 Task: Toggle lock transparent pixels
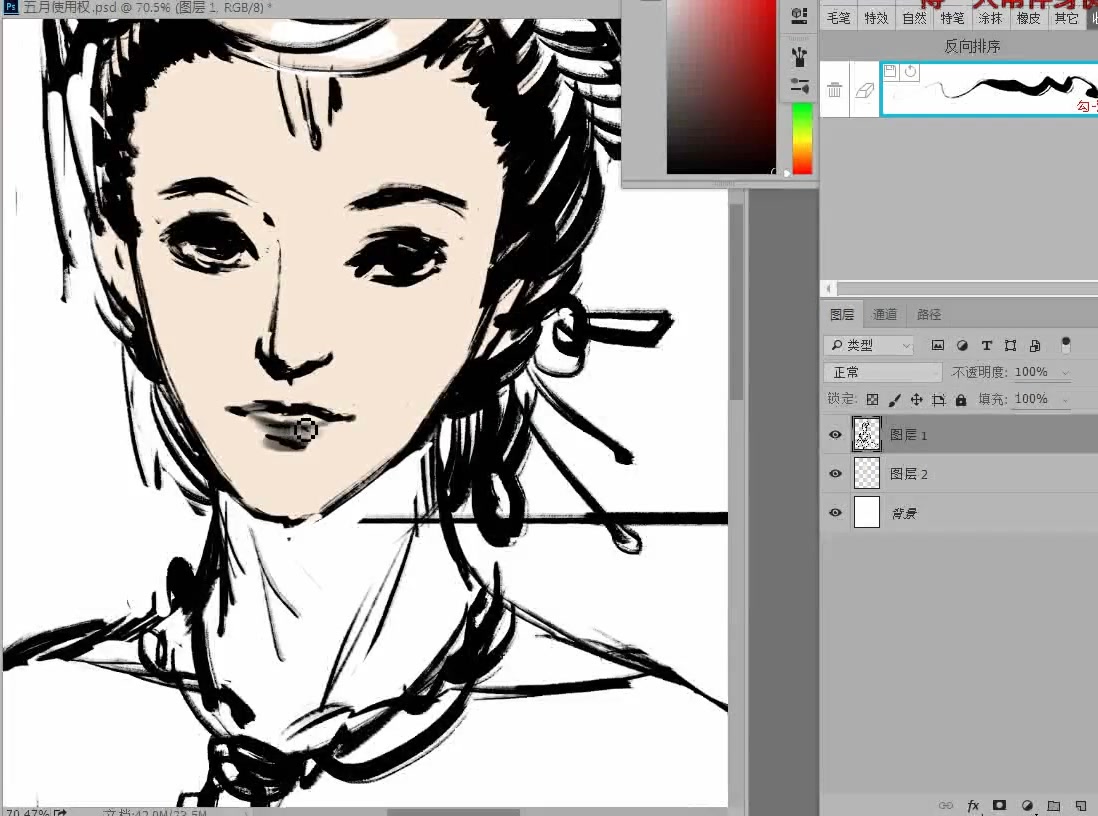pos(872,399)
